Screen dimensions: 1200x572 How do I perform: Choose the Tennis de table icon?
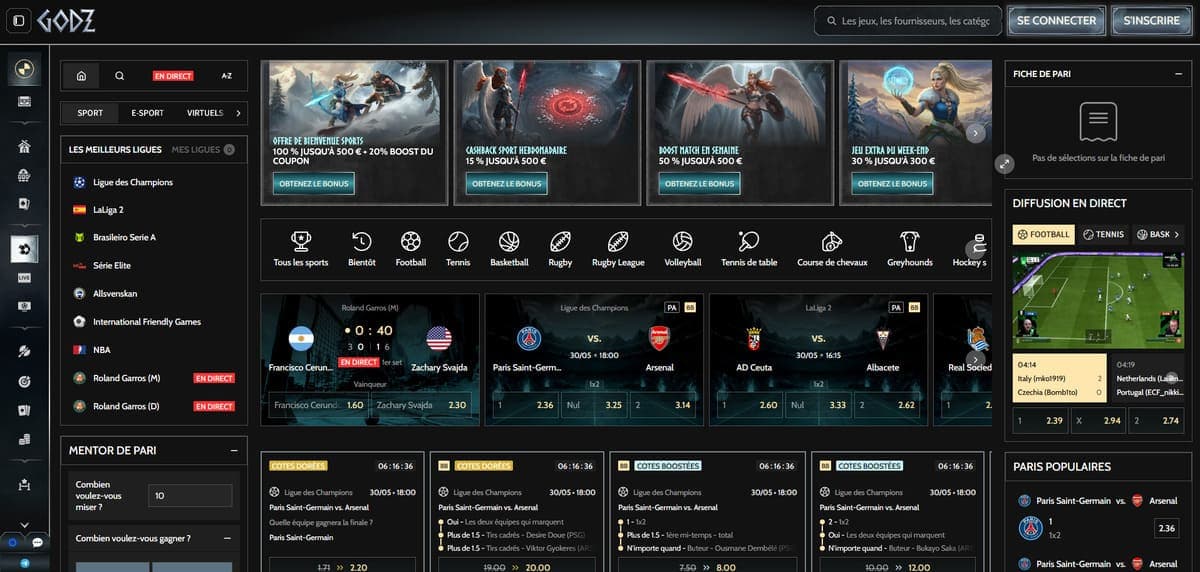(749, 241)
